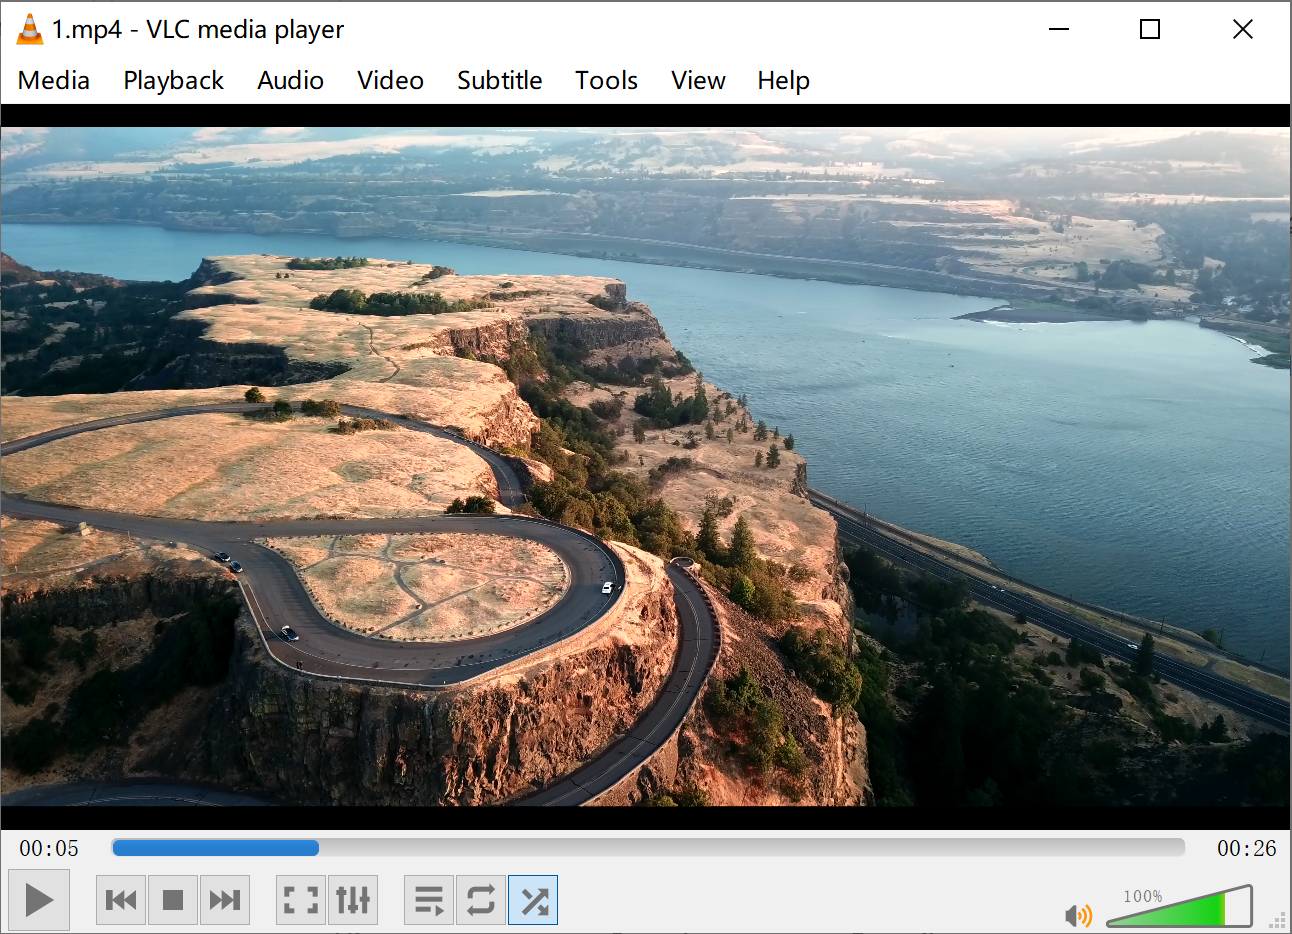Open the Audio menu
Image resolution: width=1292 pixels, height=934 pixels.
tap(290, 80)
